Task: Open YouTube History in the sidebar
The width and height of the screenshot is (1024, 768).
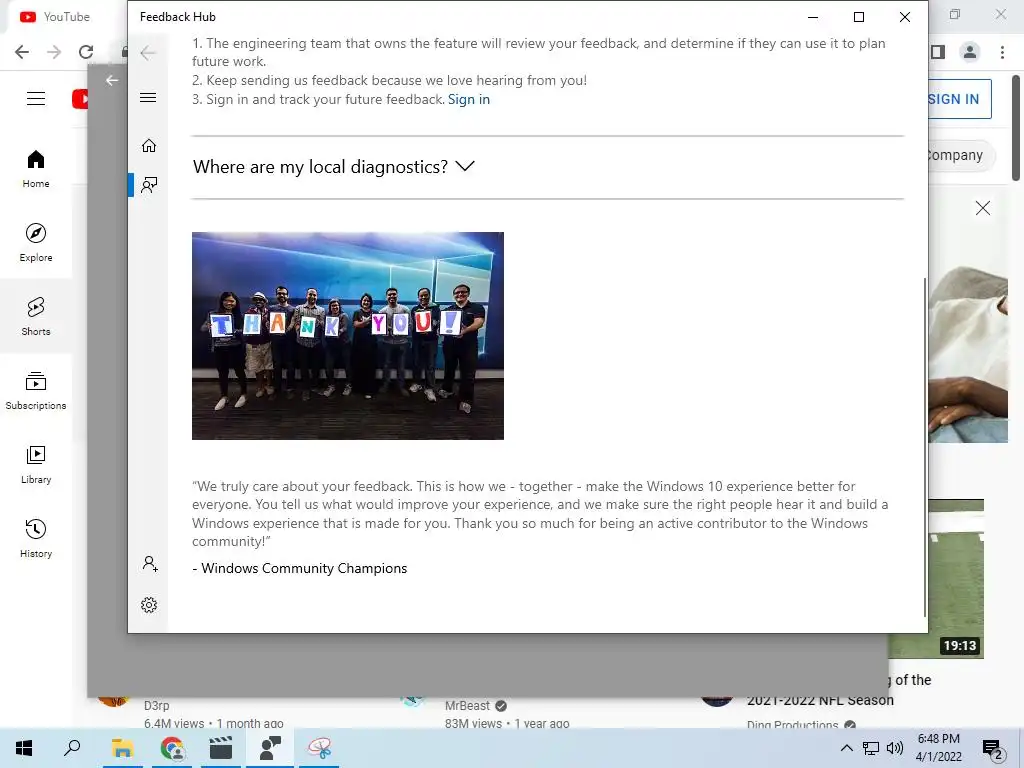Action: coord(36,538)
